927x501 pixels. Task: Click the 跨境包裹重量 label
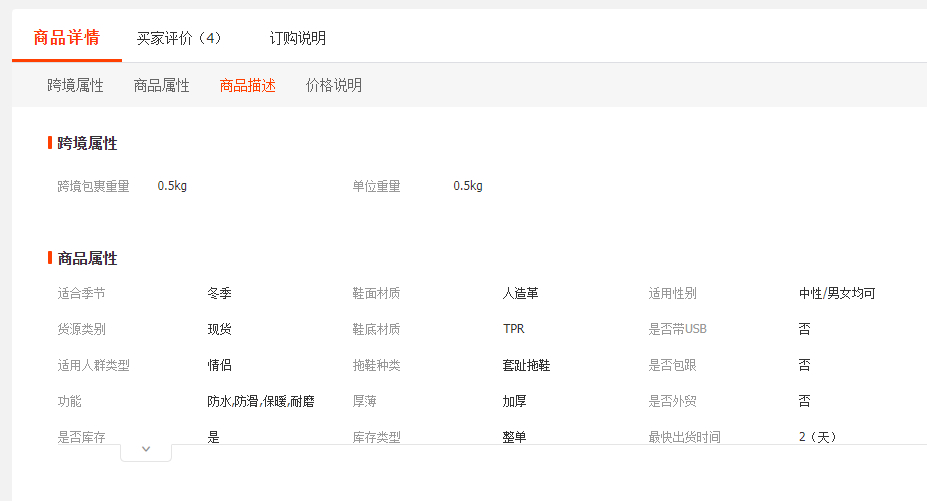[93, 186]
